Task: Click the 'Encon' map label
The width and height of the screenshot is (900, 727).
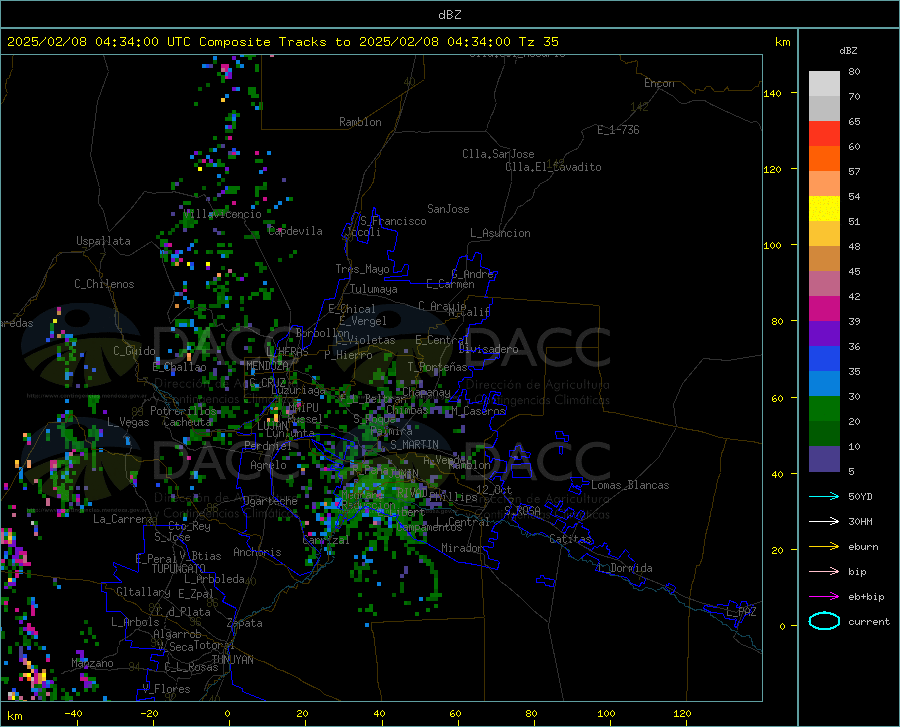Action: 660,83
